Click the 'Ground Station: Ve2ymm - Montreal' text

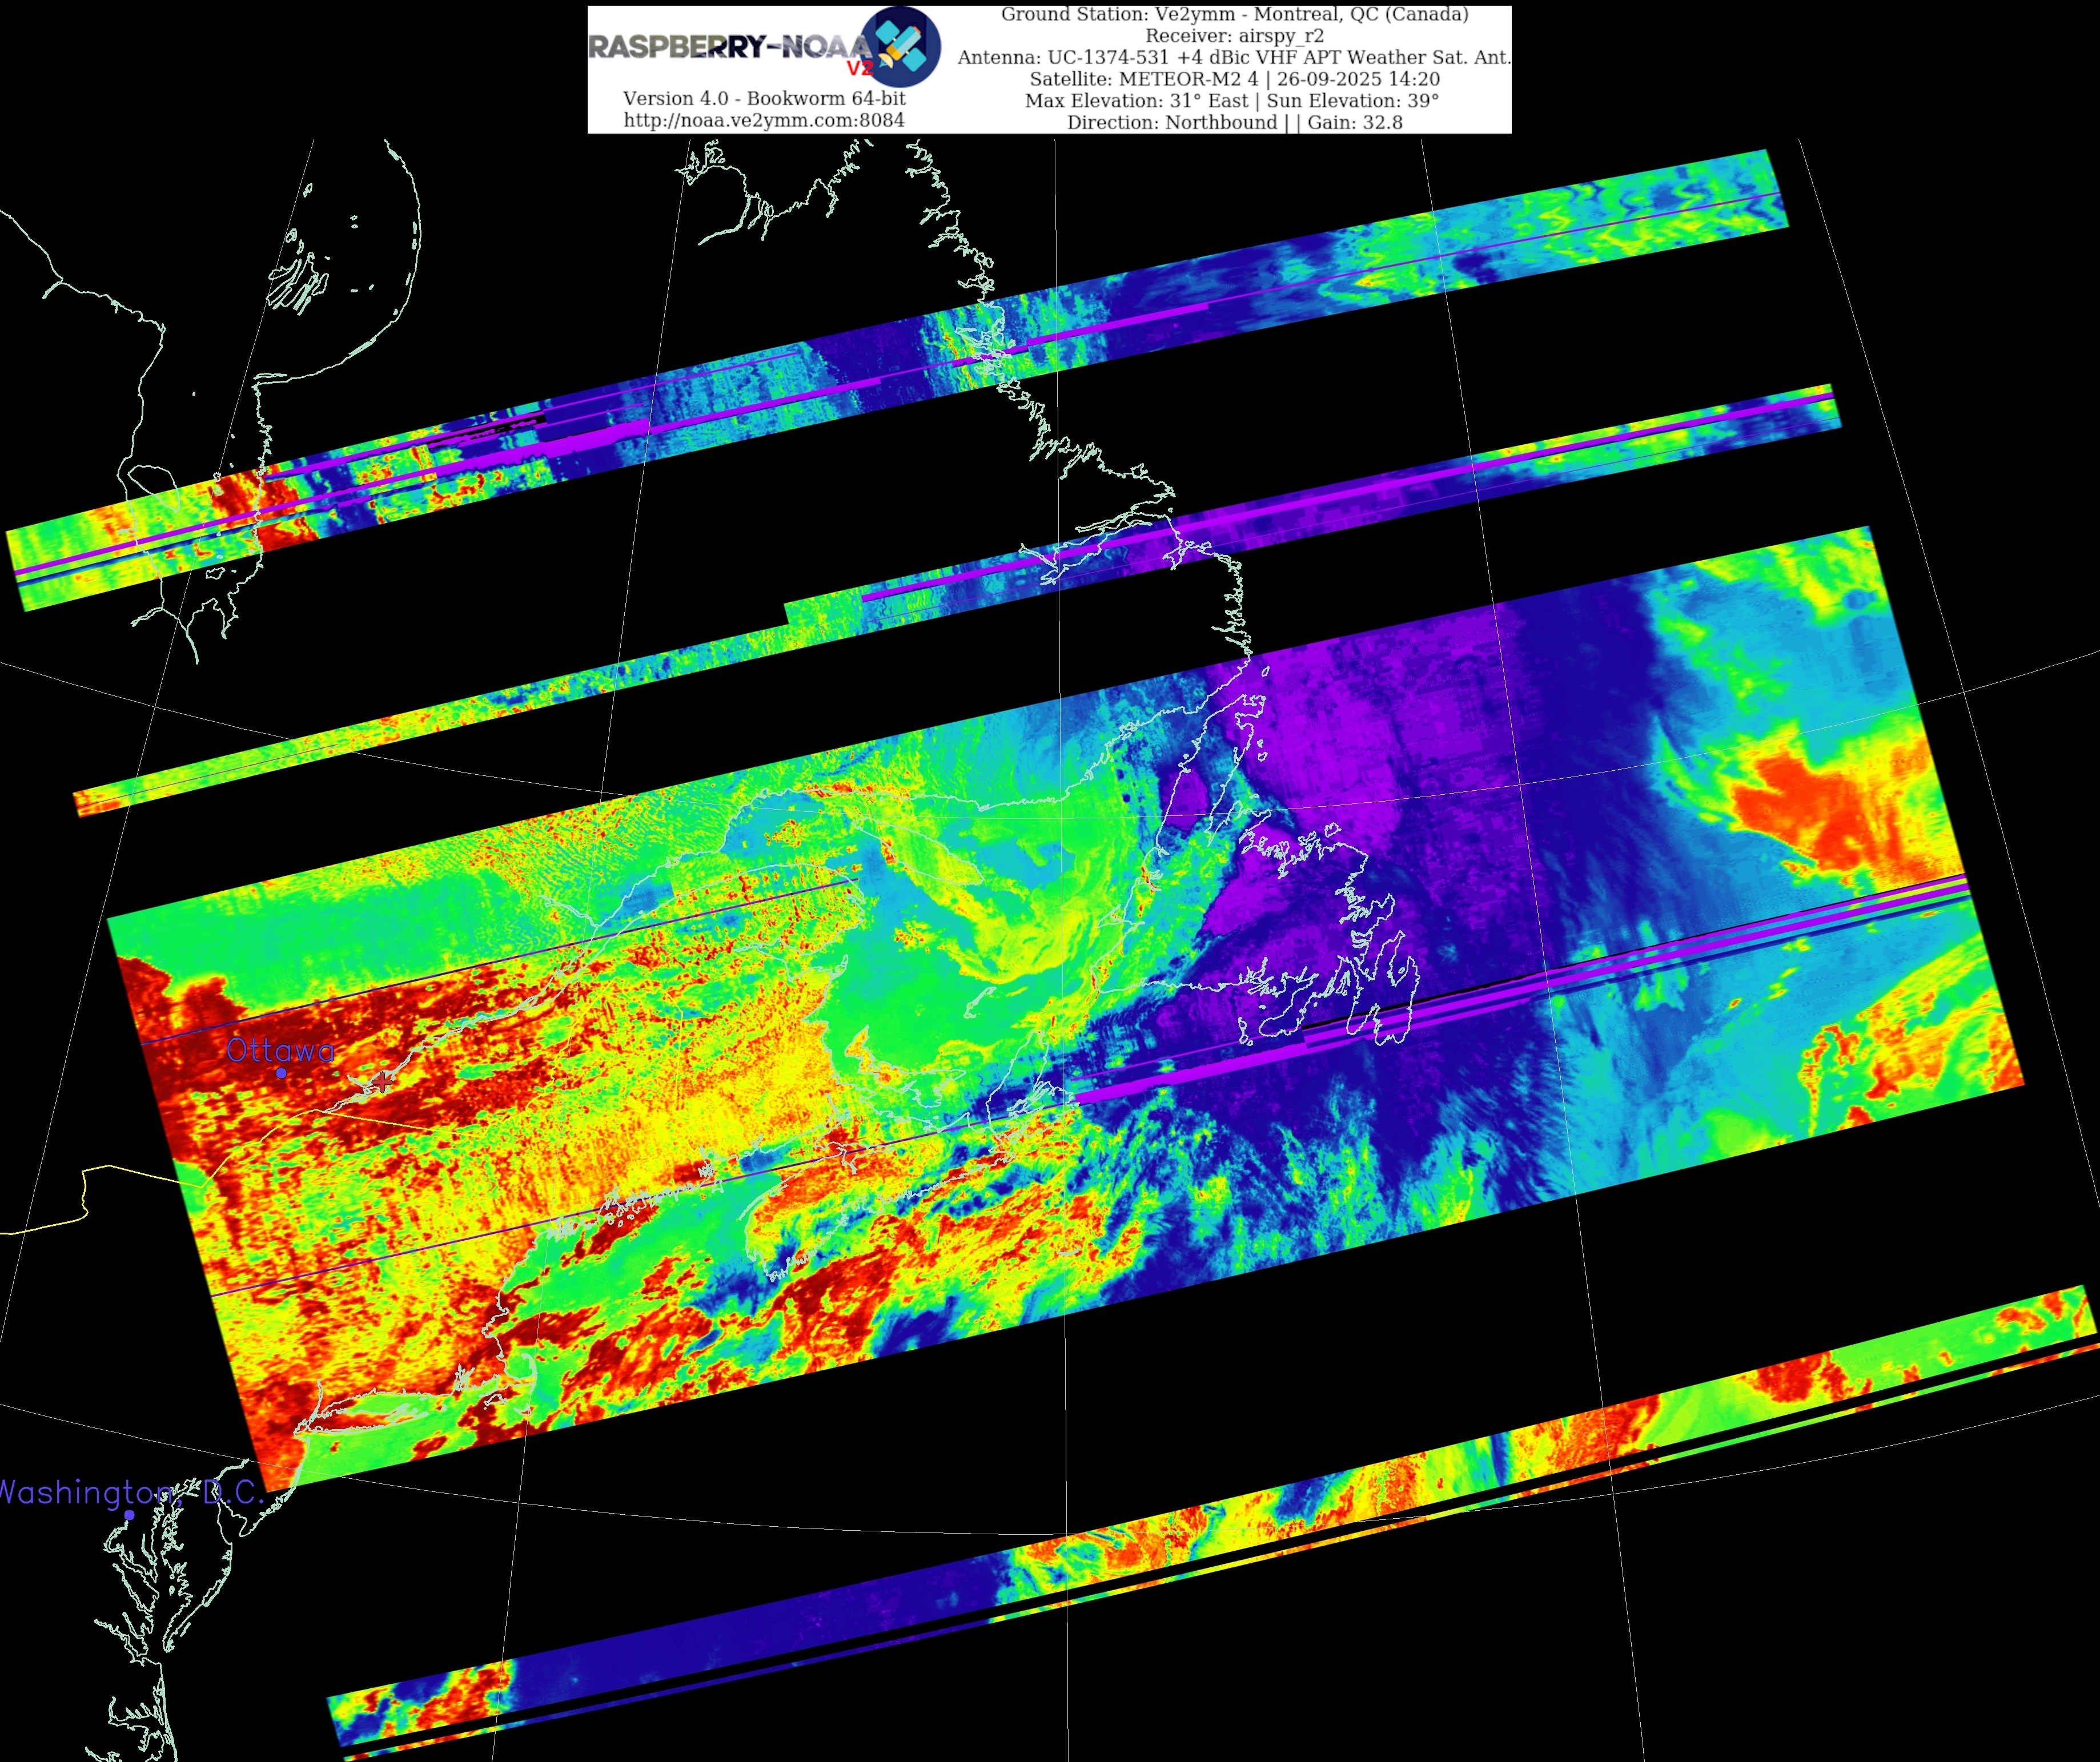pyautogui.click(x=1235, y=14)
